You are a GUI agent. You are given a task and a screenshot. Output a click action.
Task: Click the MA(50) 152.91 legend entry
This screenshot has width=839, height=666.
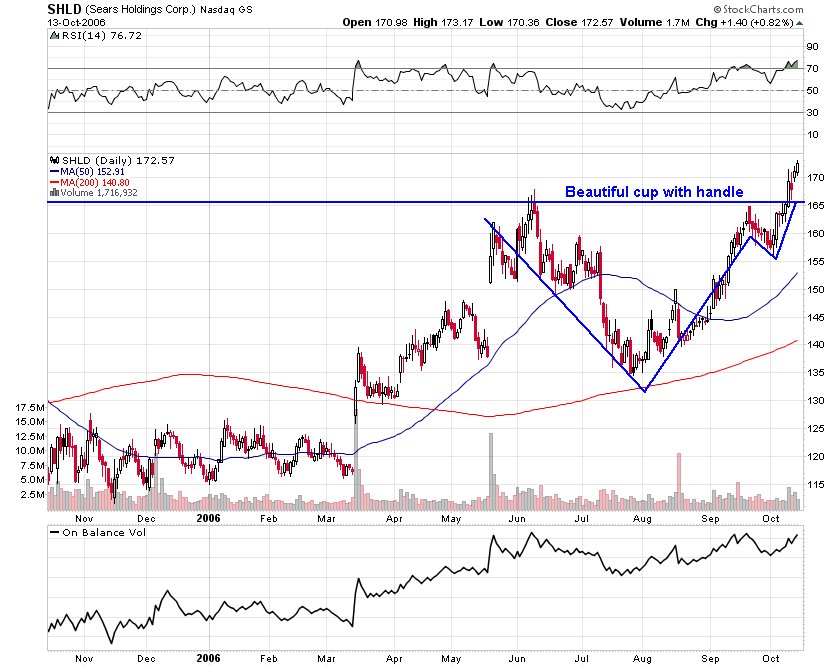tap(87, 172)
